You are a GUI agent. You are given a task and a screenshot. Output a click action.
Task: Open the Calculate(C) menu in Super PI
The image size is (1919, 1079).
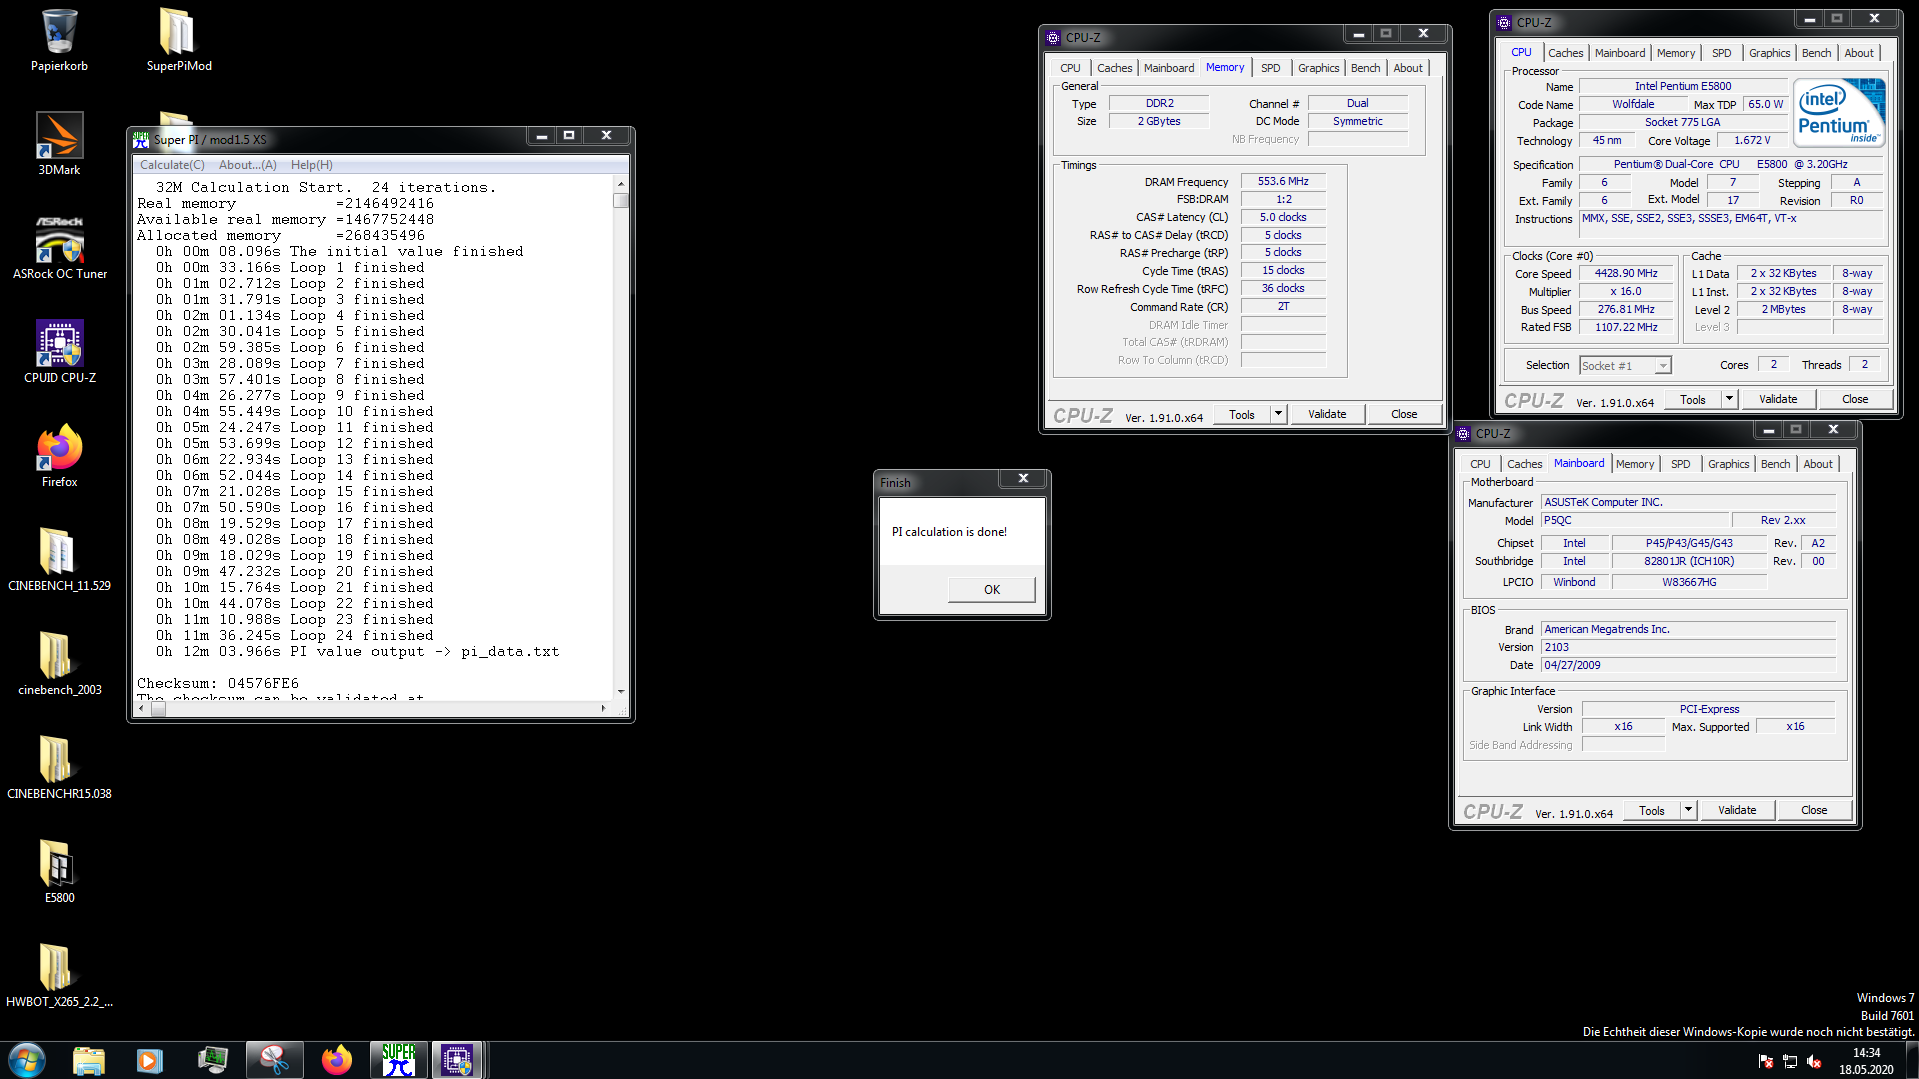click(x=172, y=165)
